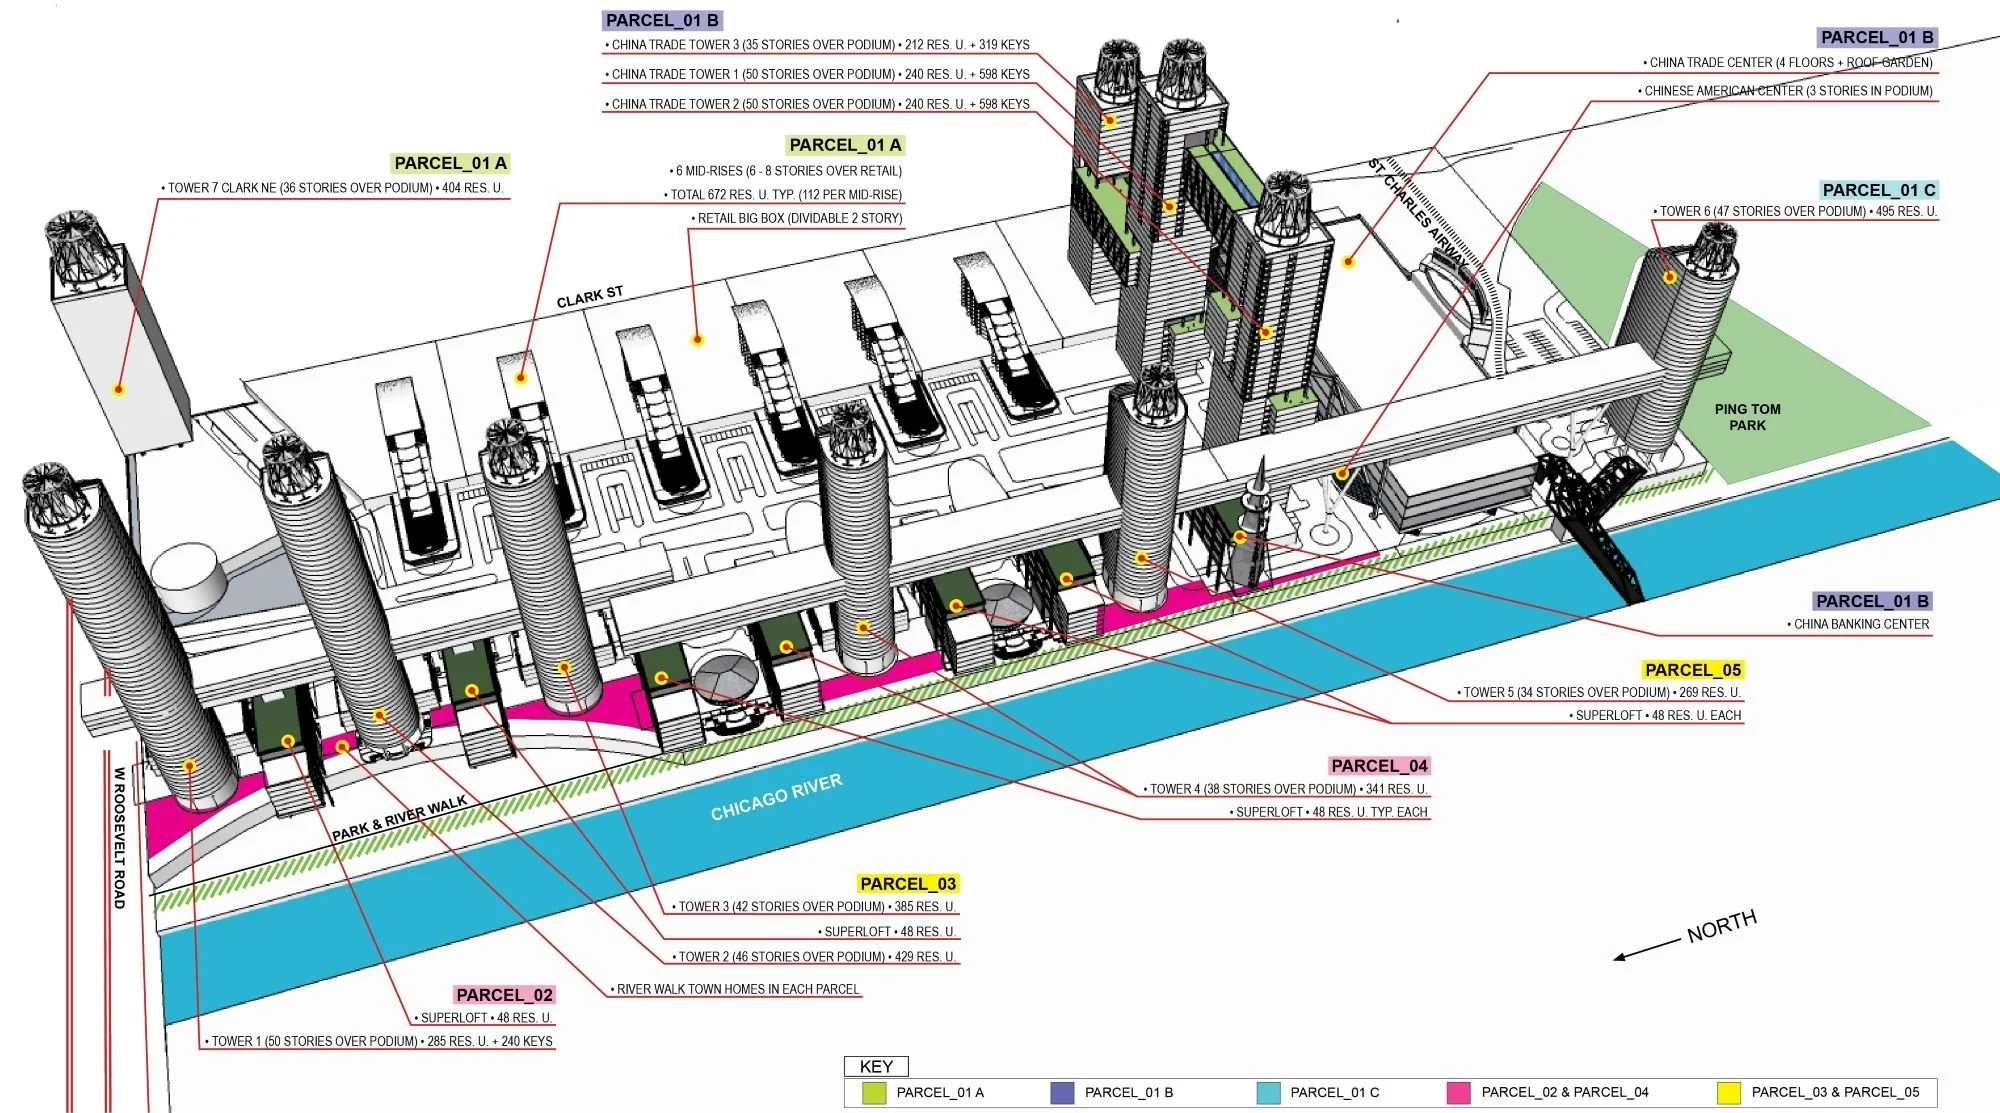Click the PARCEL_04 pink heading label
2000x1113 pixels.
1379,765
